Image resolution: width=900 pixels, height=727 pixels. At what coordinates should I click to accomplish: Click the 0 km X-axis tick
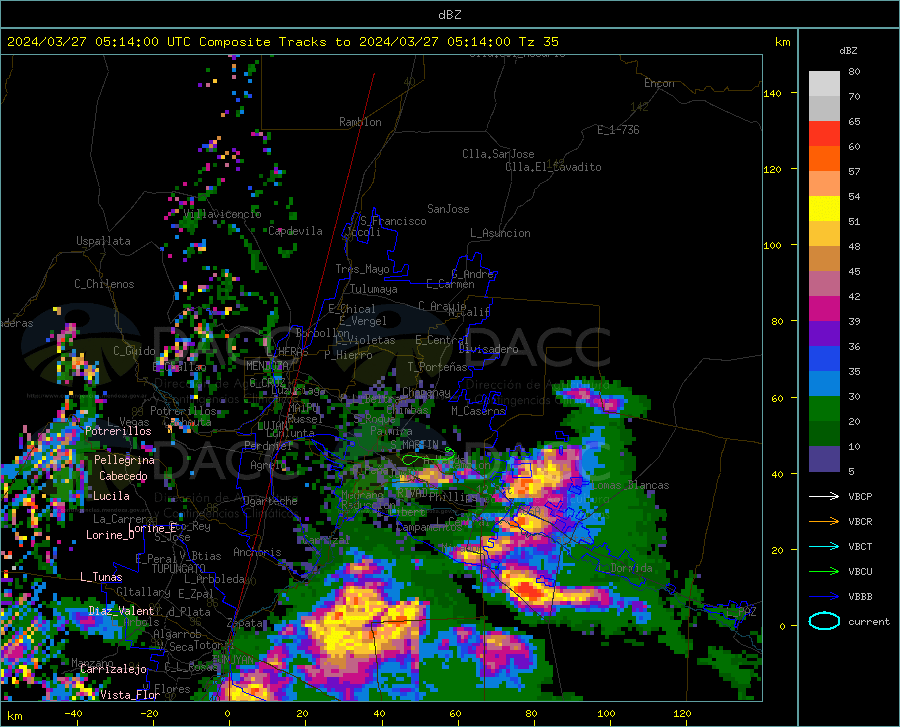[228, 713]
